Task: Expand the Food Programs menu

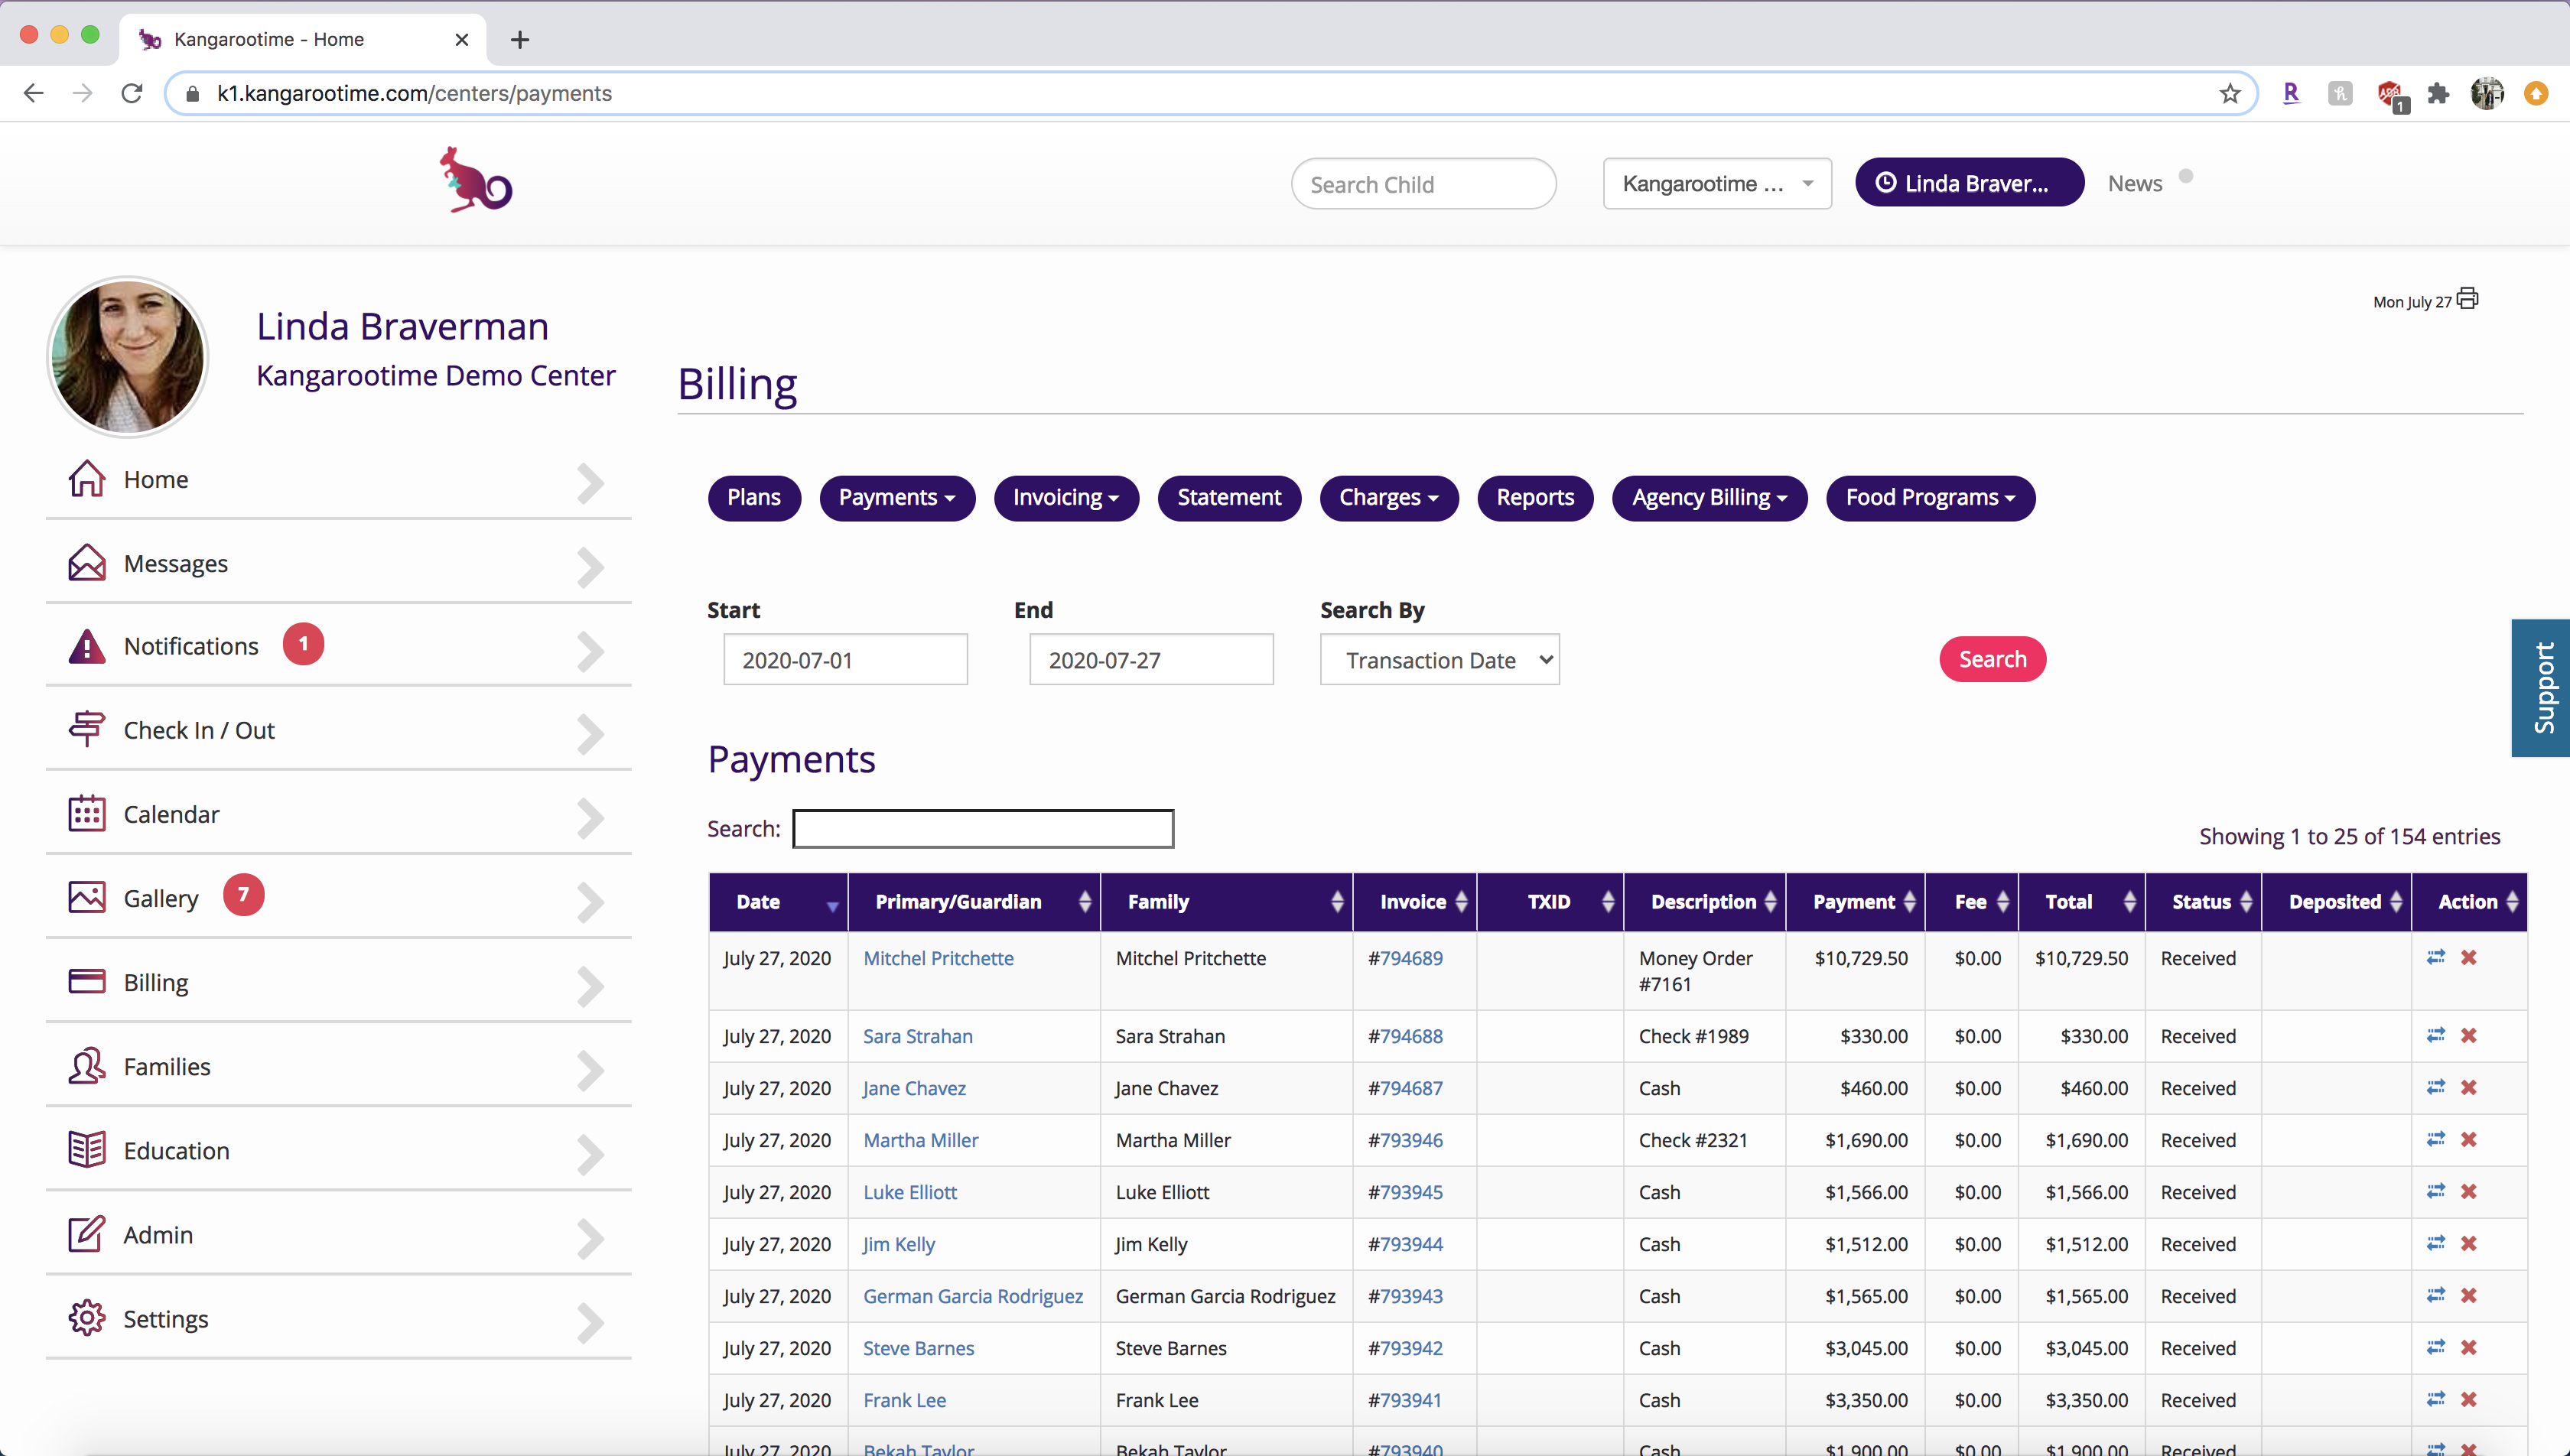Action: click(1930, 498)
